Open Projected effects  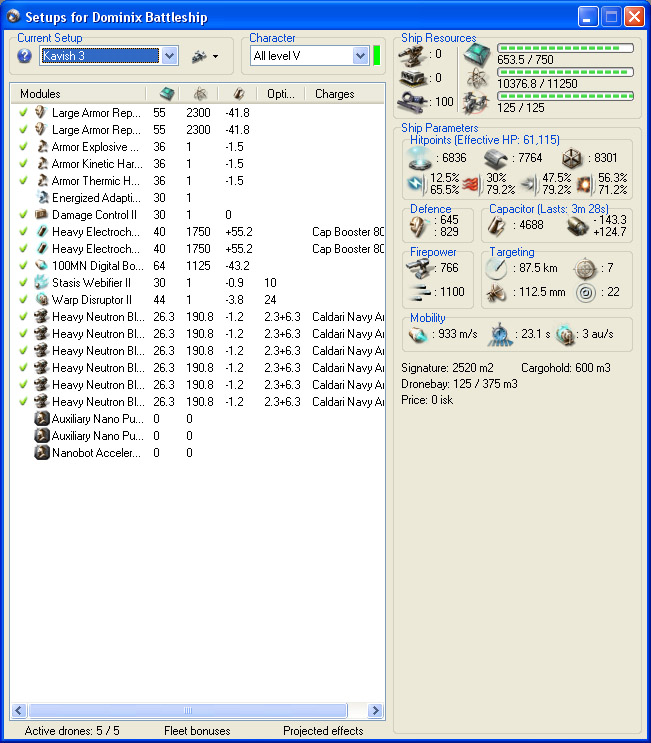tap(323, 731)
